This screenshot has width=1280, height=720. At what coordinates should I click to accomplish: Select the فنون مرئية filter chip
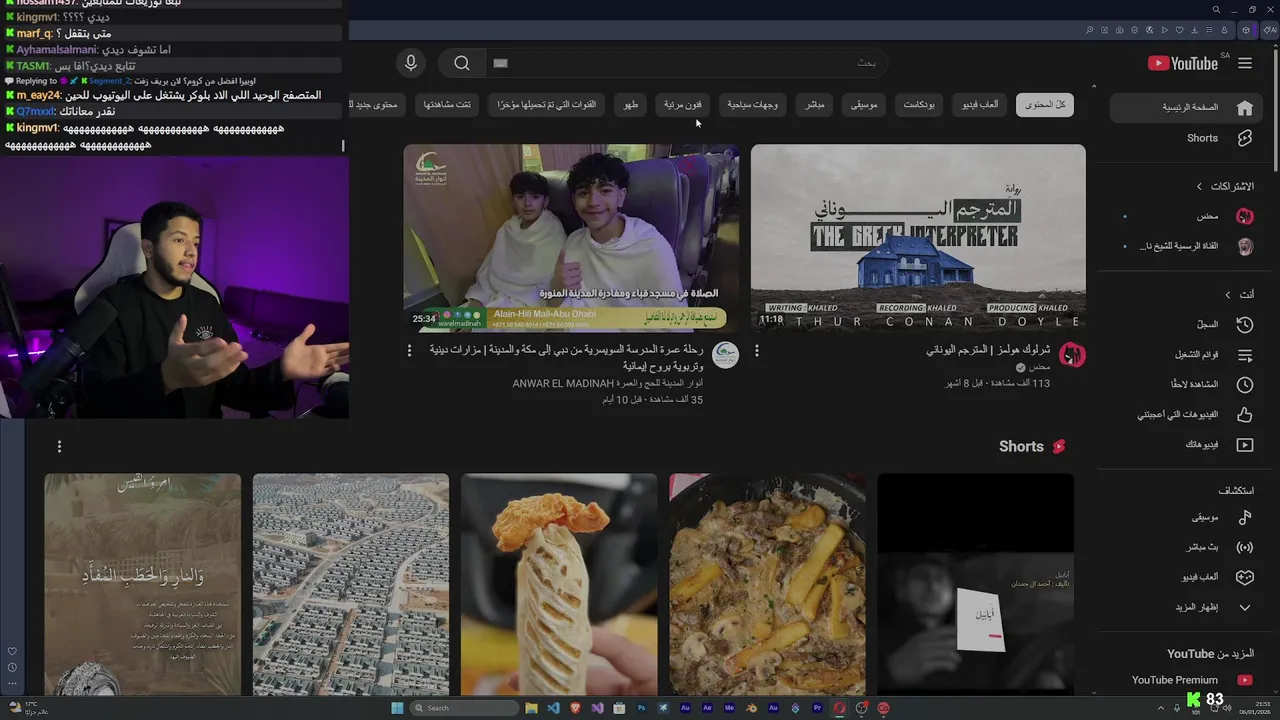coord(683,105)
